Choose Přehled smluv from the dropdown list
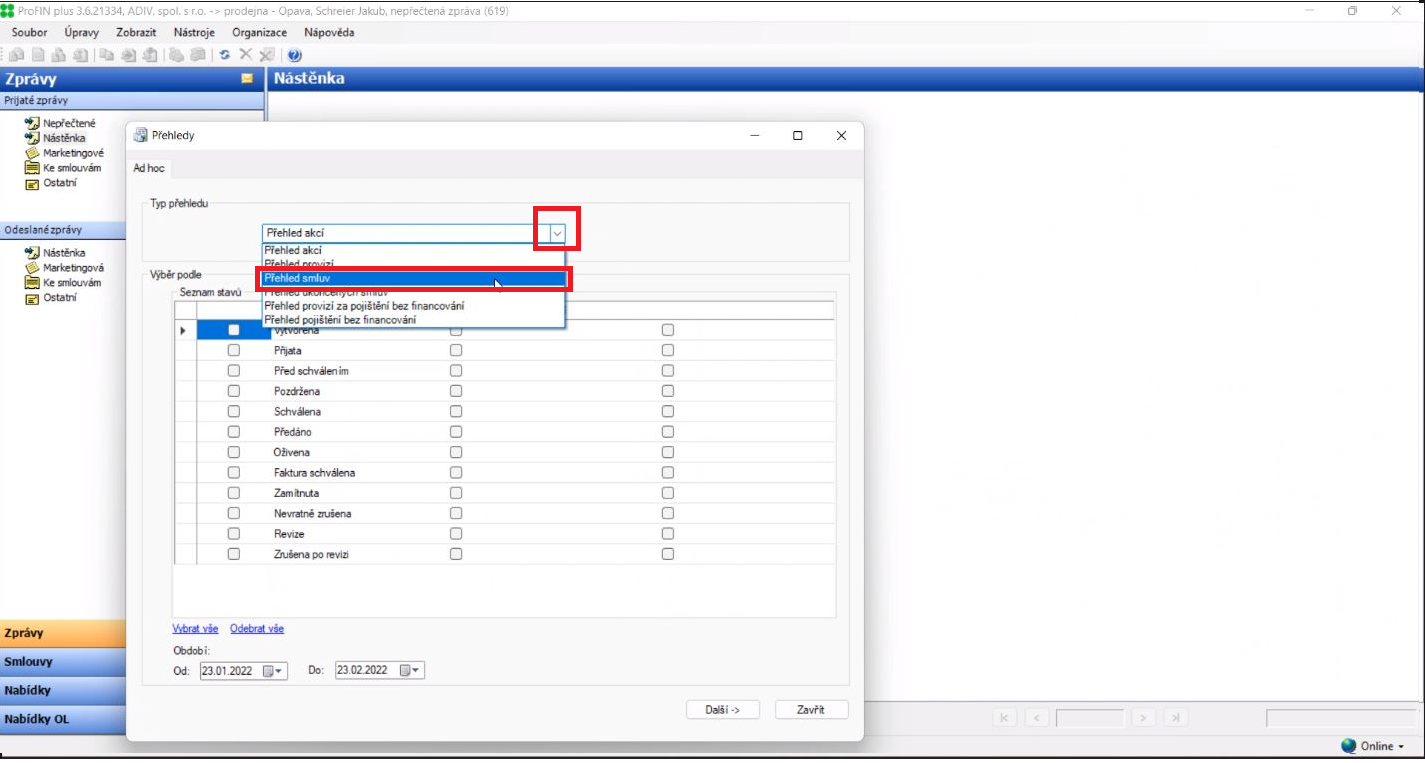The image size is (1425, 763). (x=413, y=279)
